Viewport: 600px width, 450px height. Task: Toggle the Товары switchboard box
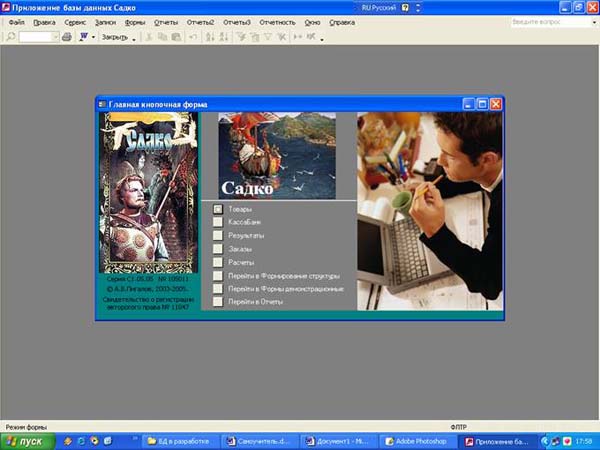[218, 209]
